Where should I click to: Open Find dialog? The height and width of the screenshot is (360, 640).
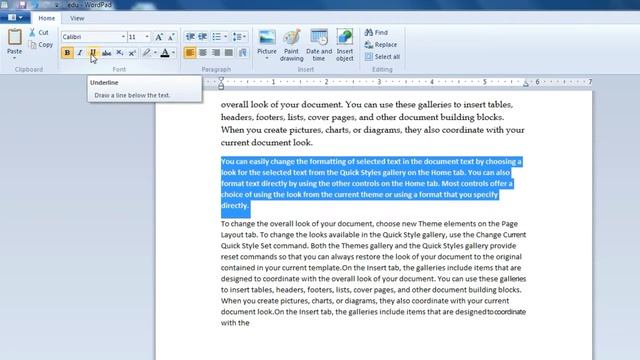pos(376,32)
